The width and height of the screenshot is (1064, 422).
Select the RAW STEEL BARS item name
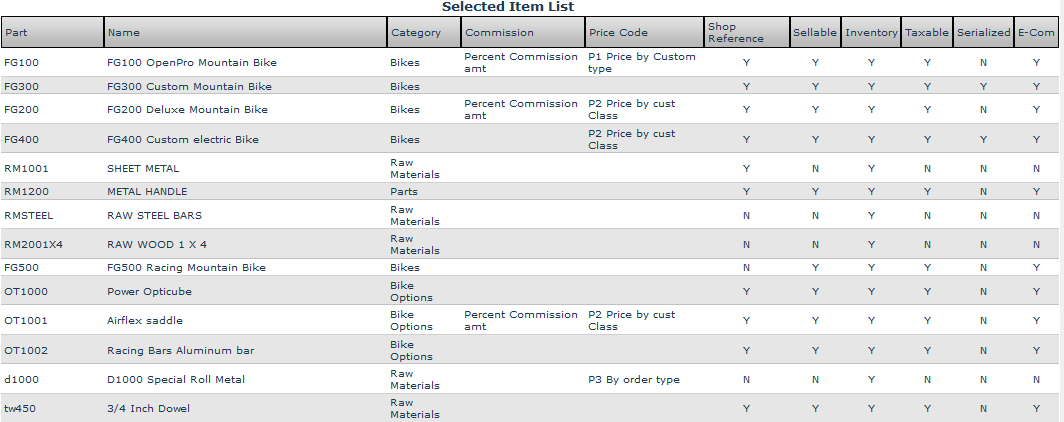(154, 216)
